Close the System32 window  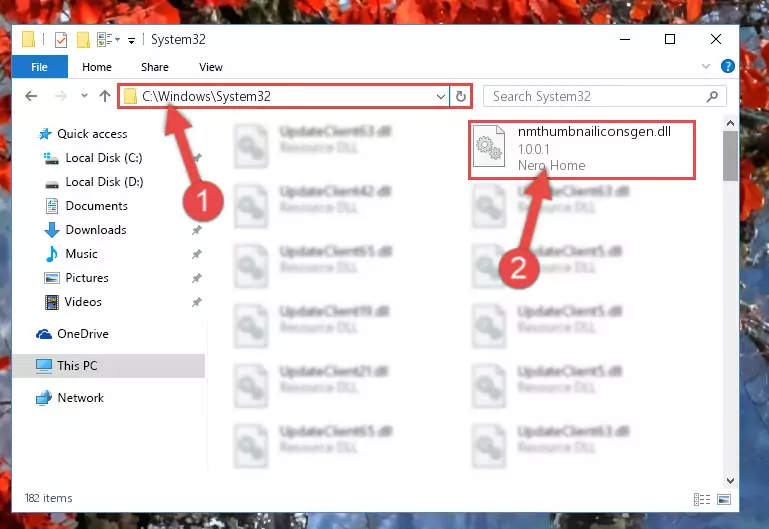[716, 39]
